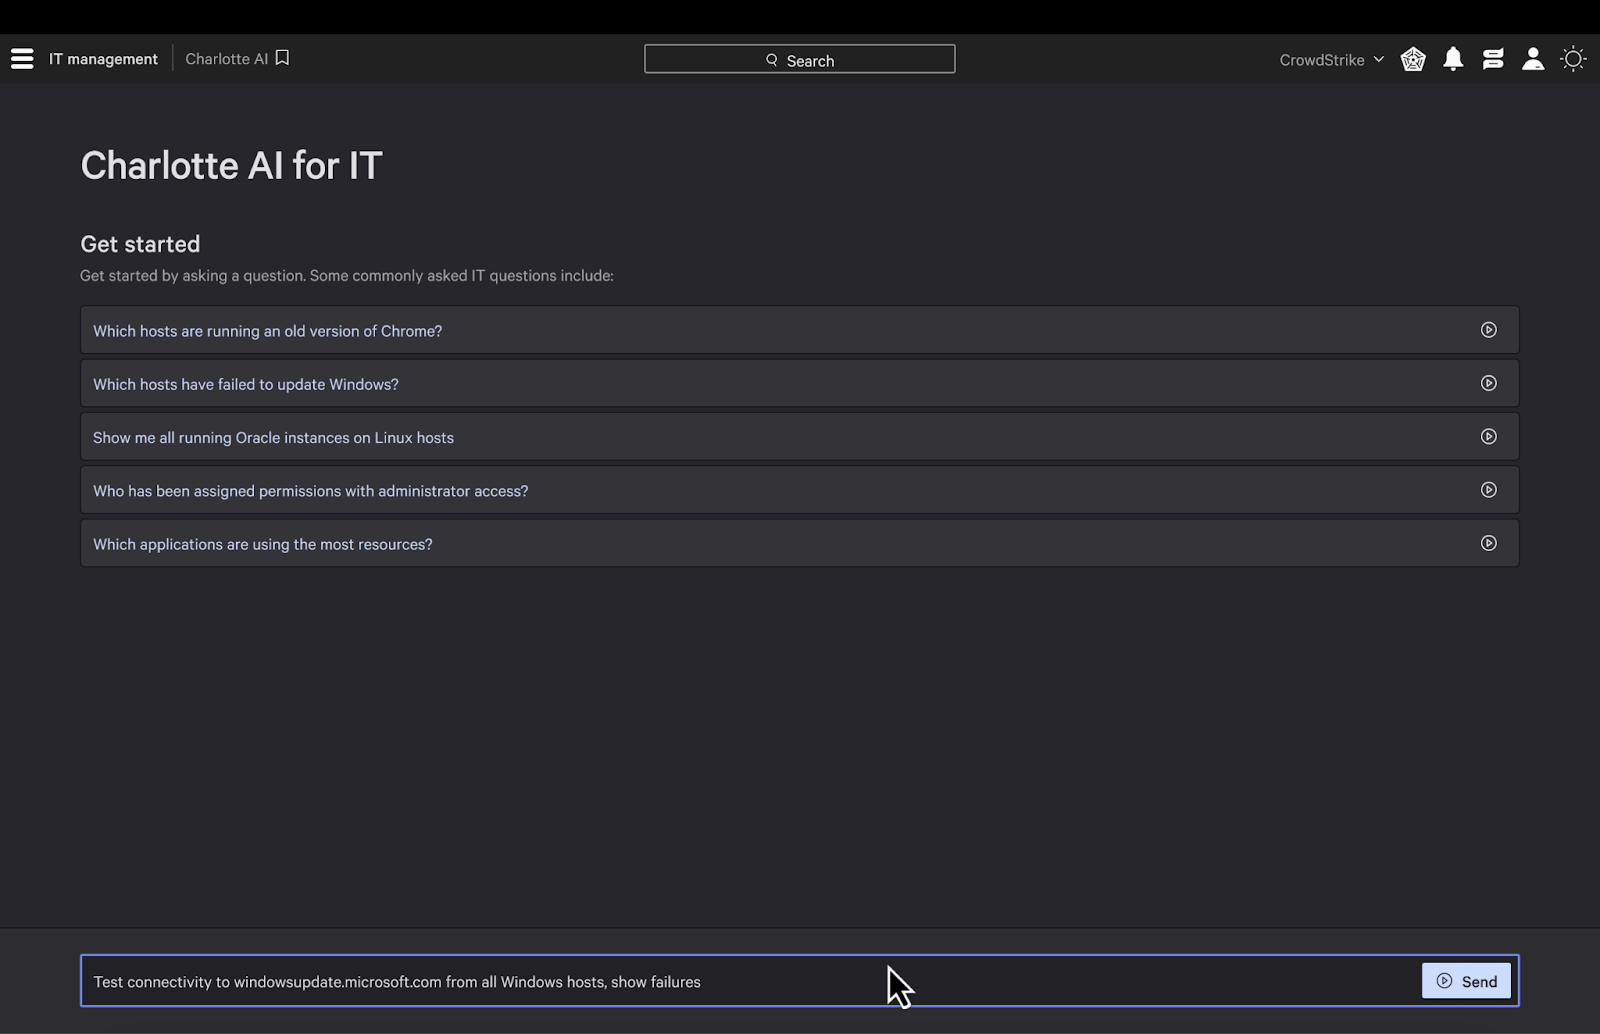The image size is (1600, 1034).
Task: Bookmark the Charlotte AI page
Action: click(x=282, y=58)
